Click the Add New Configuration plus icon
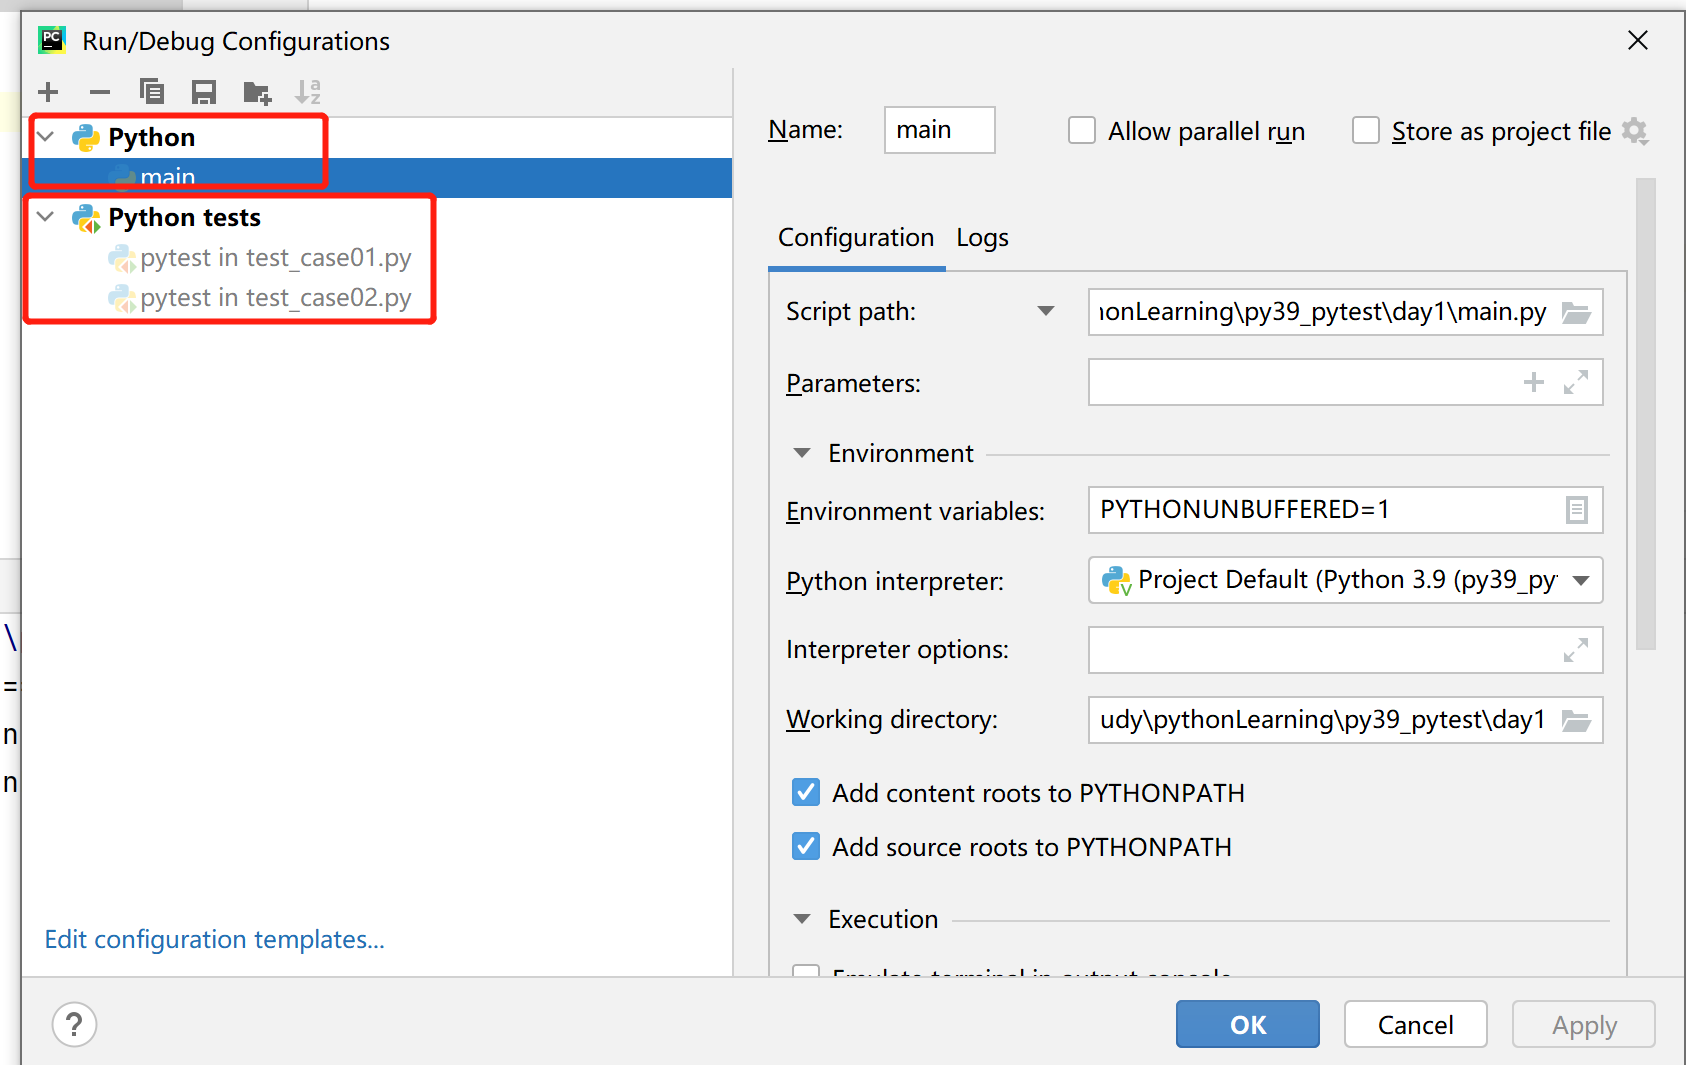The height and width of the screenshot is (1065, 1686). [x=48, y=93]
